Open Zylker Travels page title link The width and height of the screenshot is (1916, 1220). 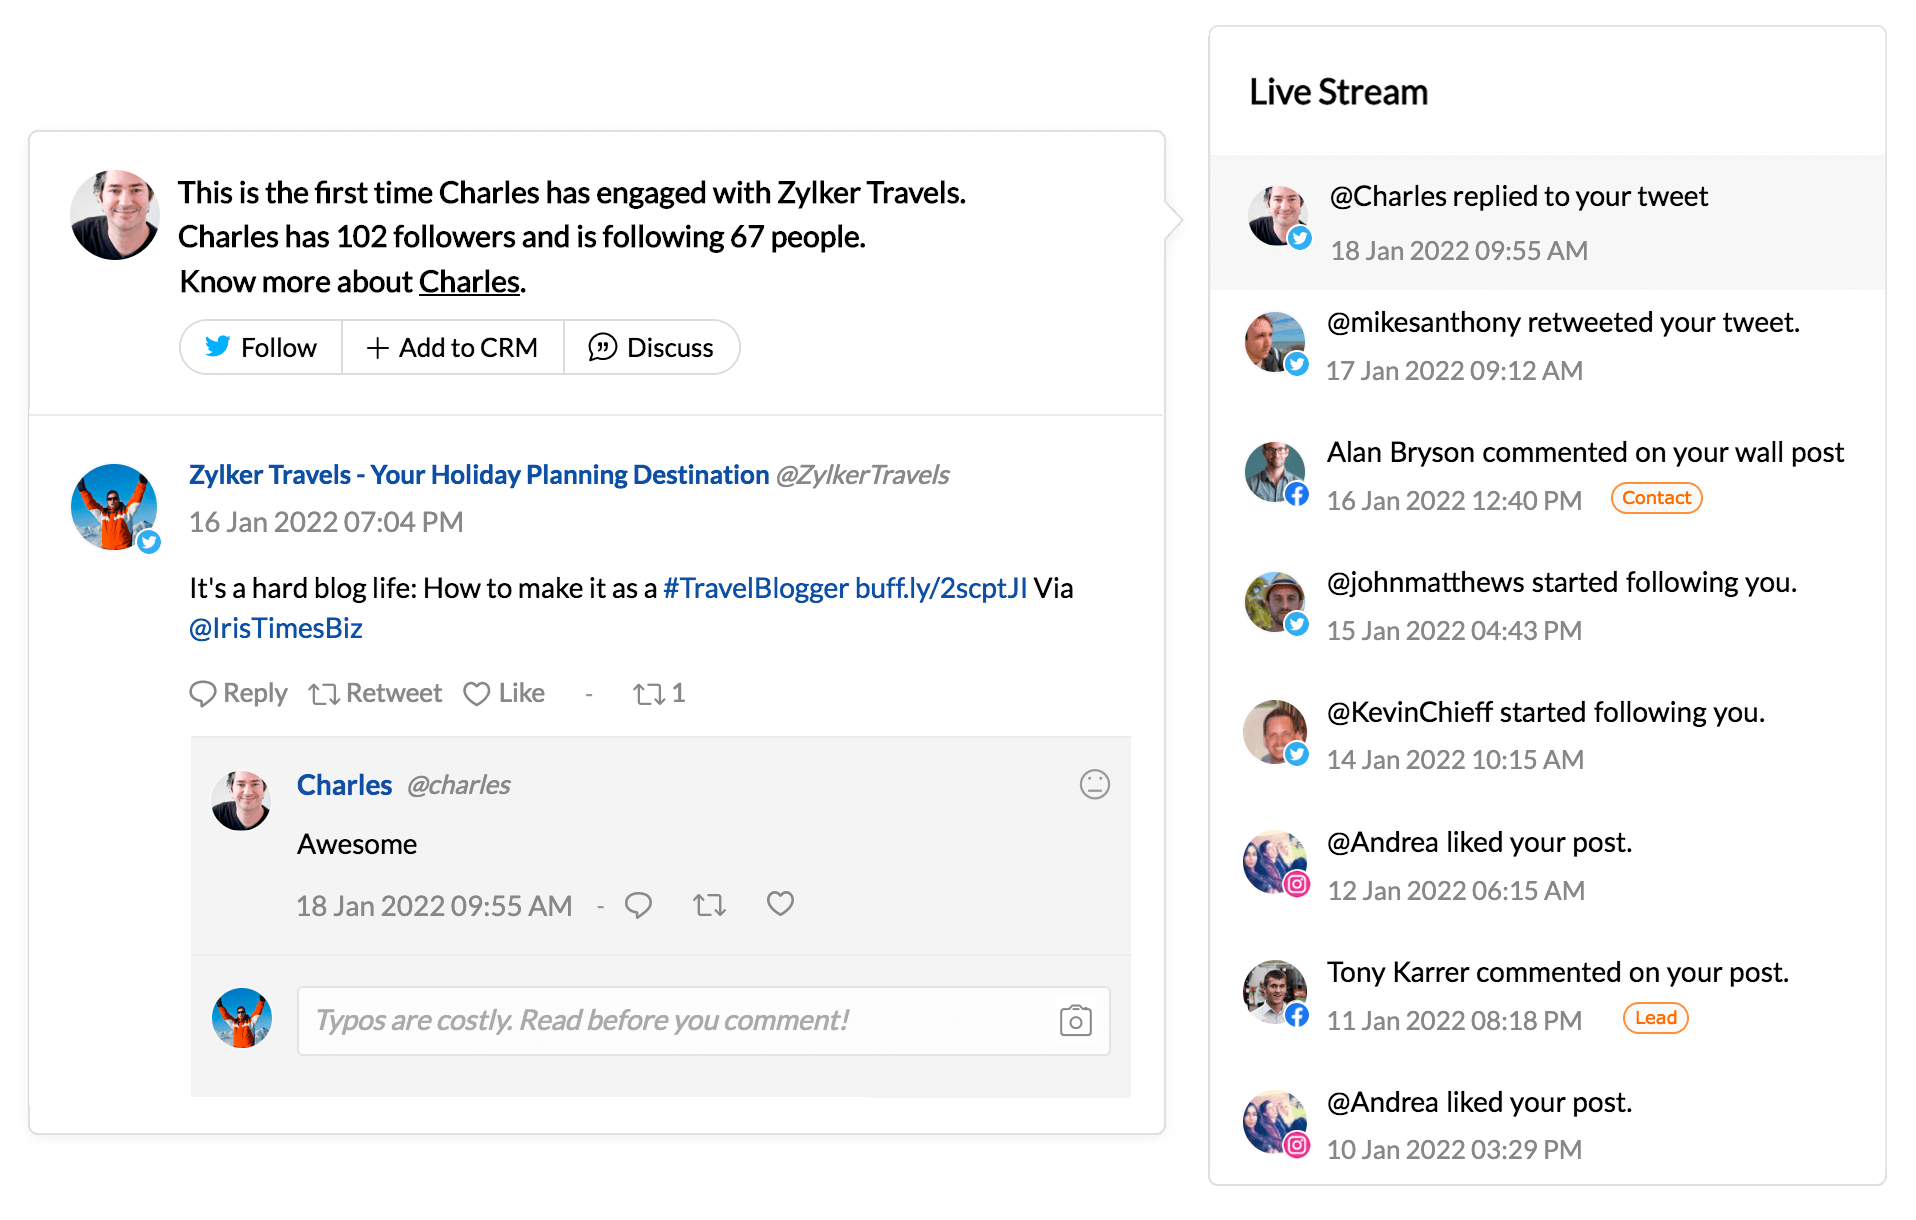479,474
